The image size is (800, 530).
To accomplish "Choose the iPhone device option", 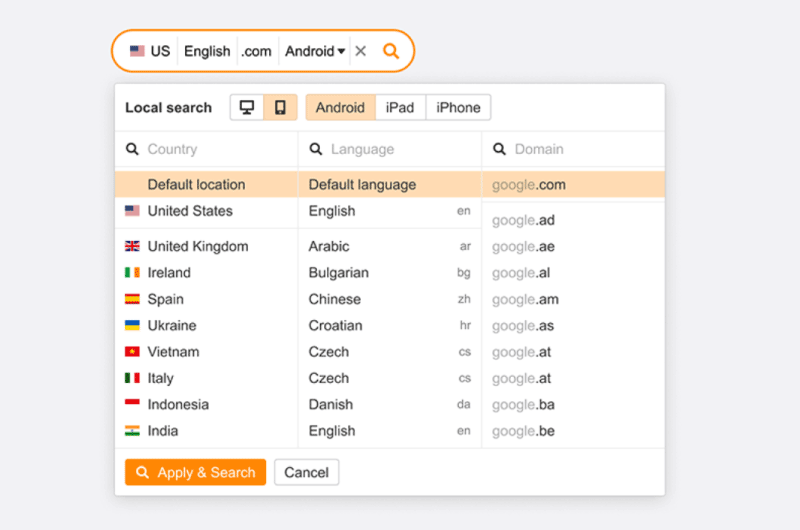I will [458, 107].
